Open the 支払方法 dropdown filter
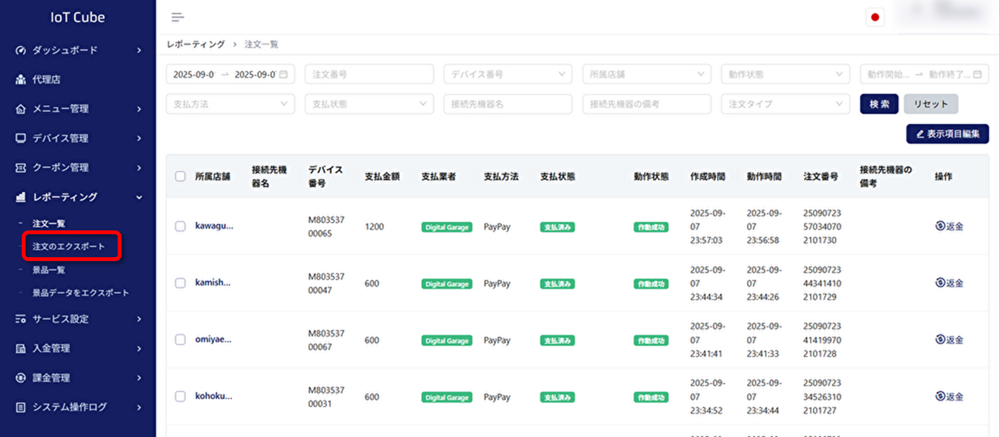 tap(230, 104)
